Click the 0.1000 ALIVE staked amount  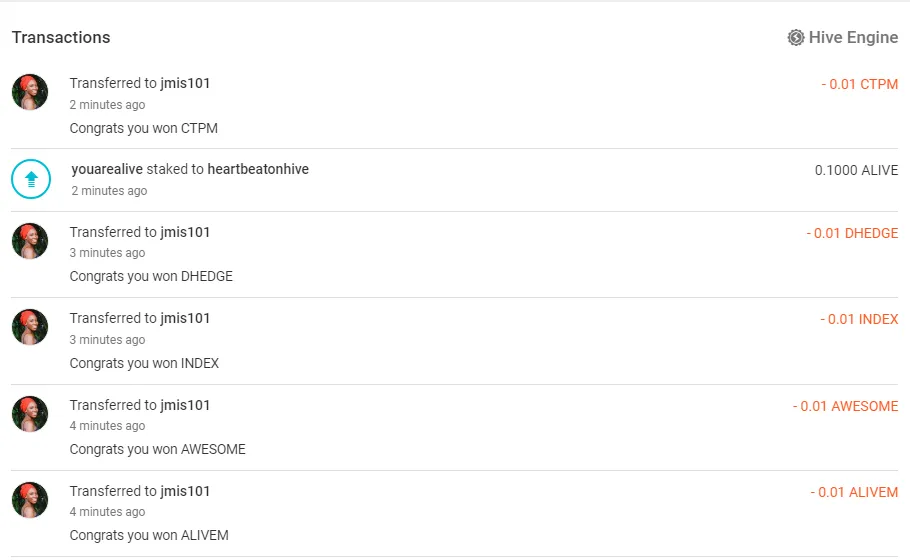point(856,170)
